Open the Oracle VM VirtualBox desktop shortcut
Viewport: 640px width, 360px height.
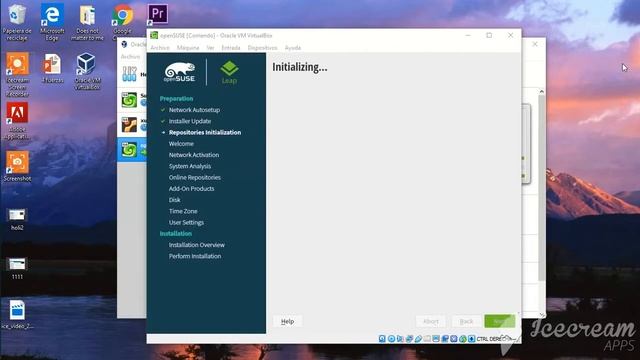click(87, 71)
